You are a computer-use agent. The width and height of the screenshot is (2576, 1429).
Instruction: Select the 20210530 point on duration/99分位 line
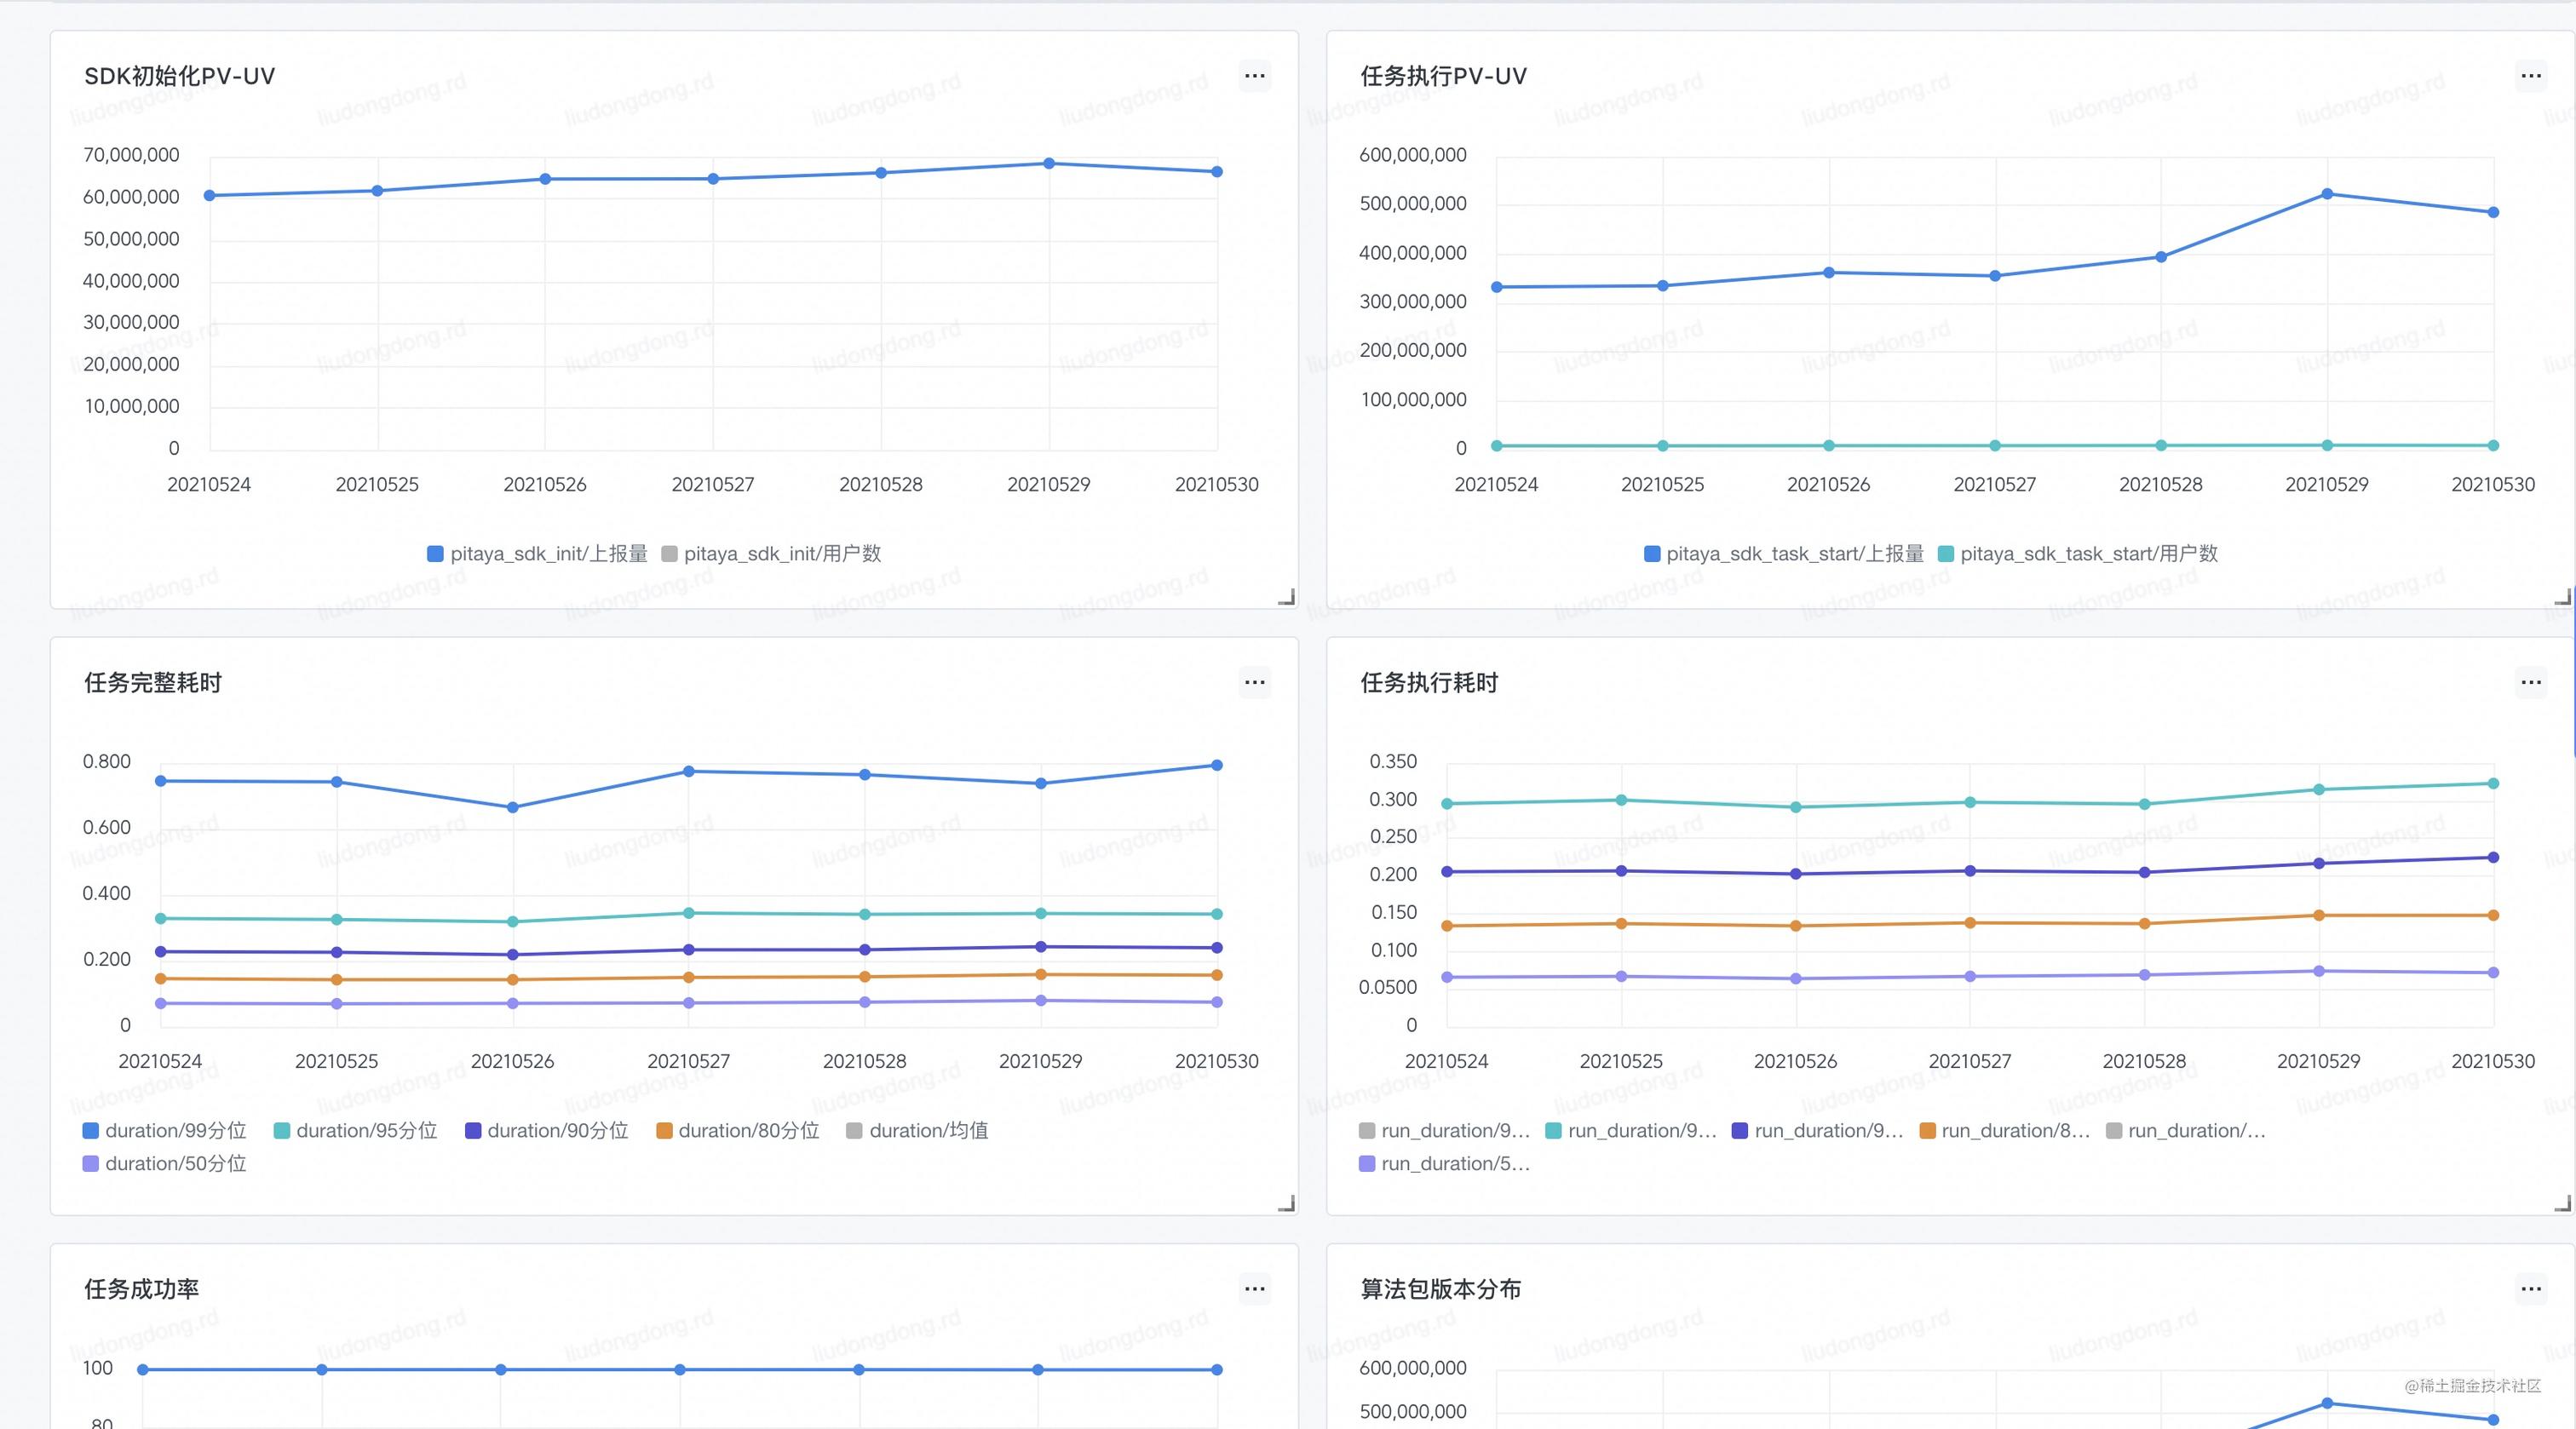click(1217, 766)
